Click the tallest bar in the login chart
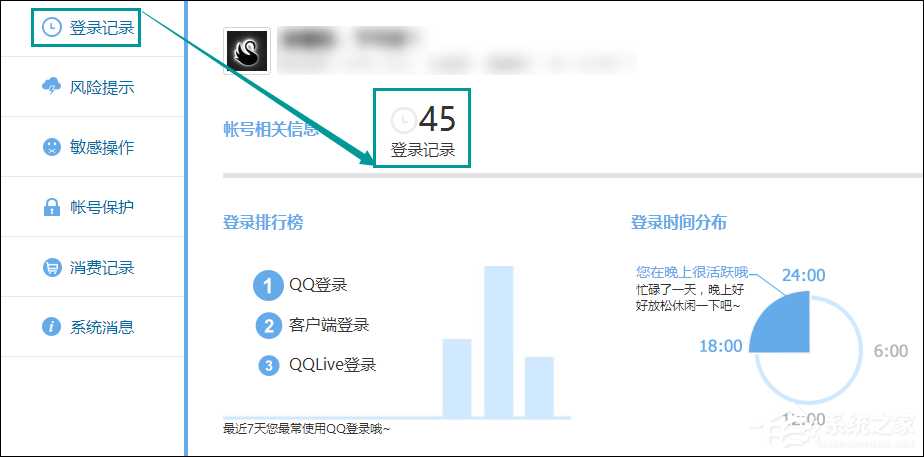Viewport: 924px width, 457px height. tap(499, 342)
